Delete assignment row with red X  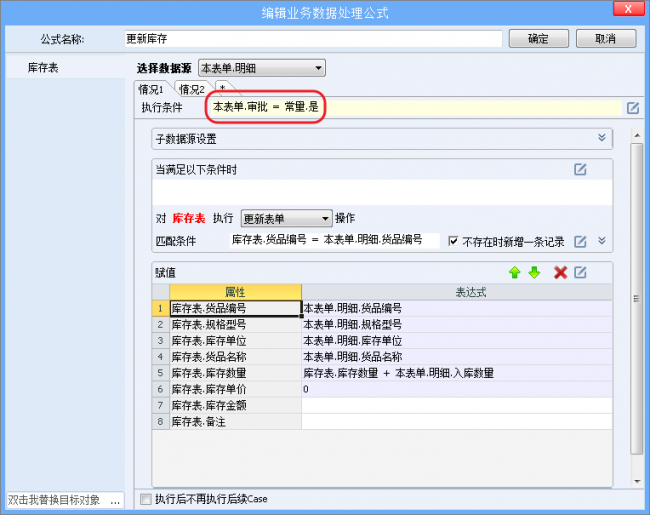tap(560, 272)
